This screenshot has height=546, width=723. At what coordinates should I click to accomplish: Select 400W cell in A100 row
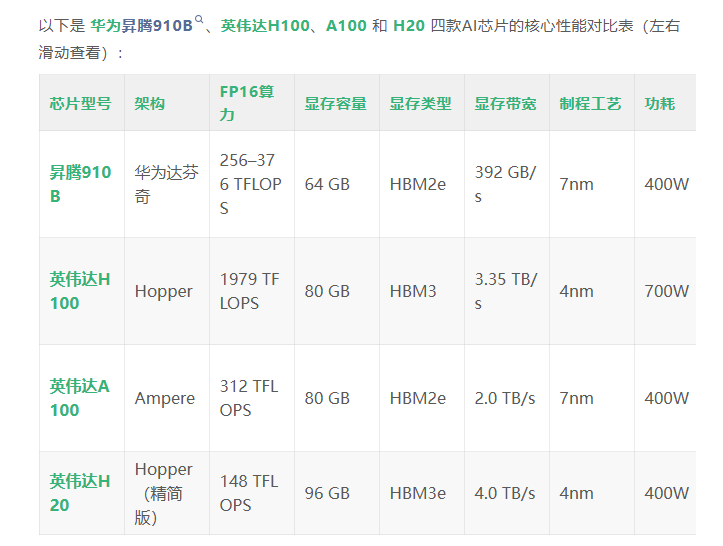click(x=666, y=398)
